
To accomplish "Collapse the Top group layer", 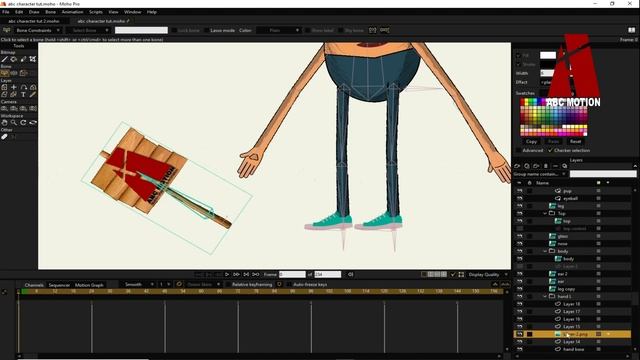I will [x=545, y=213].
